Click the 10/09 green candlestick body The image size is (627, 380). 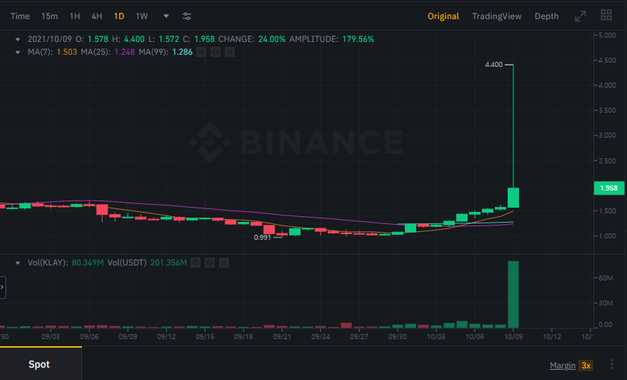(x=513, y=198)
